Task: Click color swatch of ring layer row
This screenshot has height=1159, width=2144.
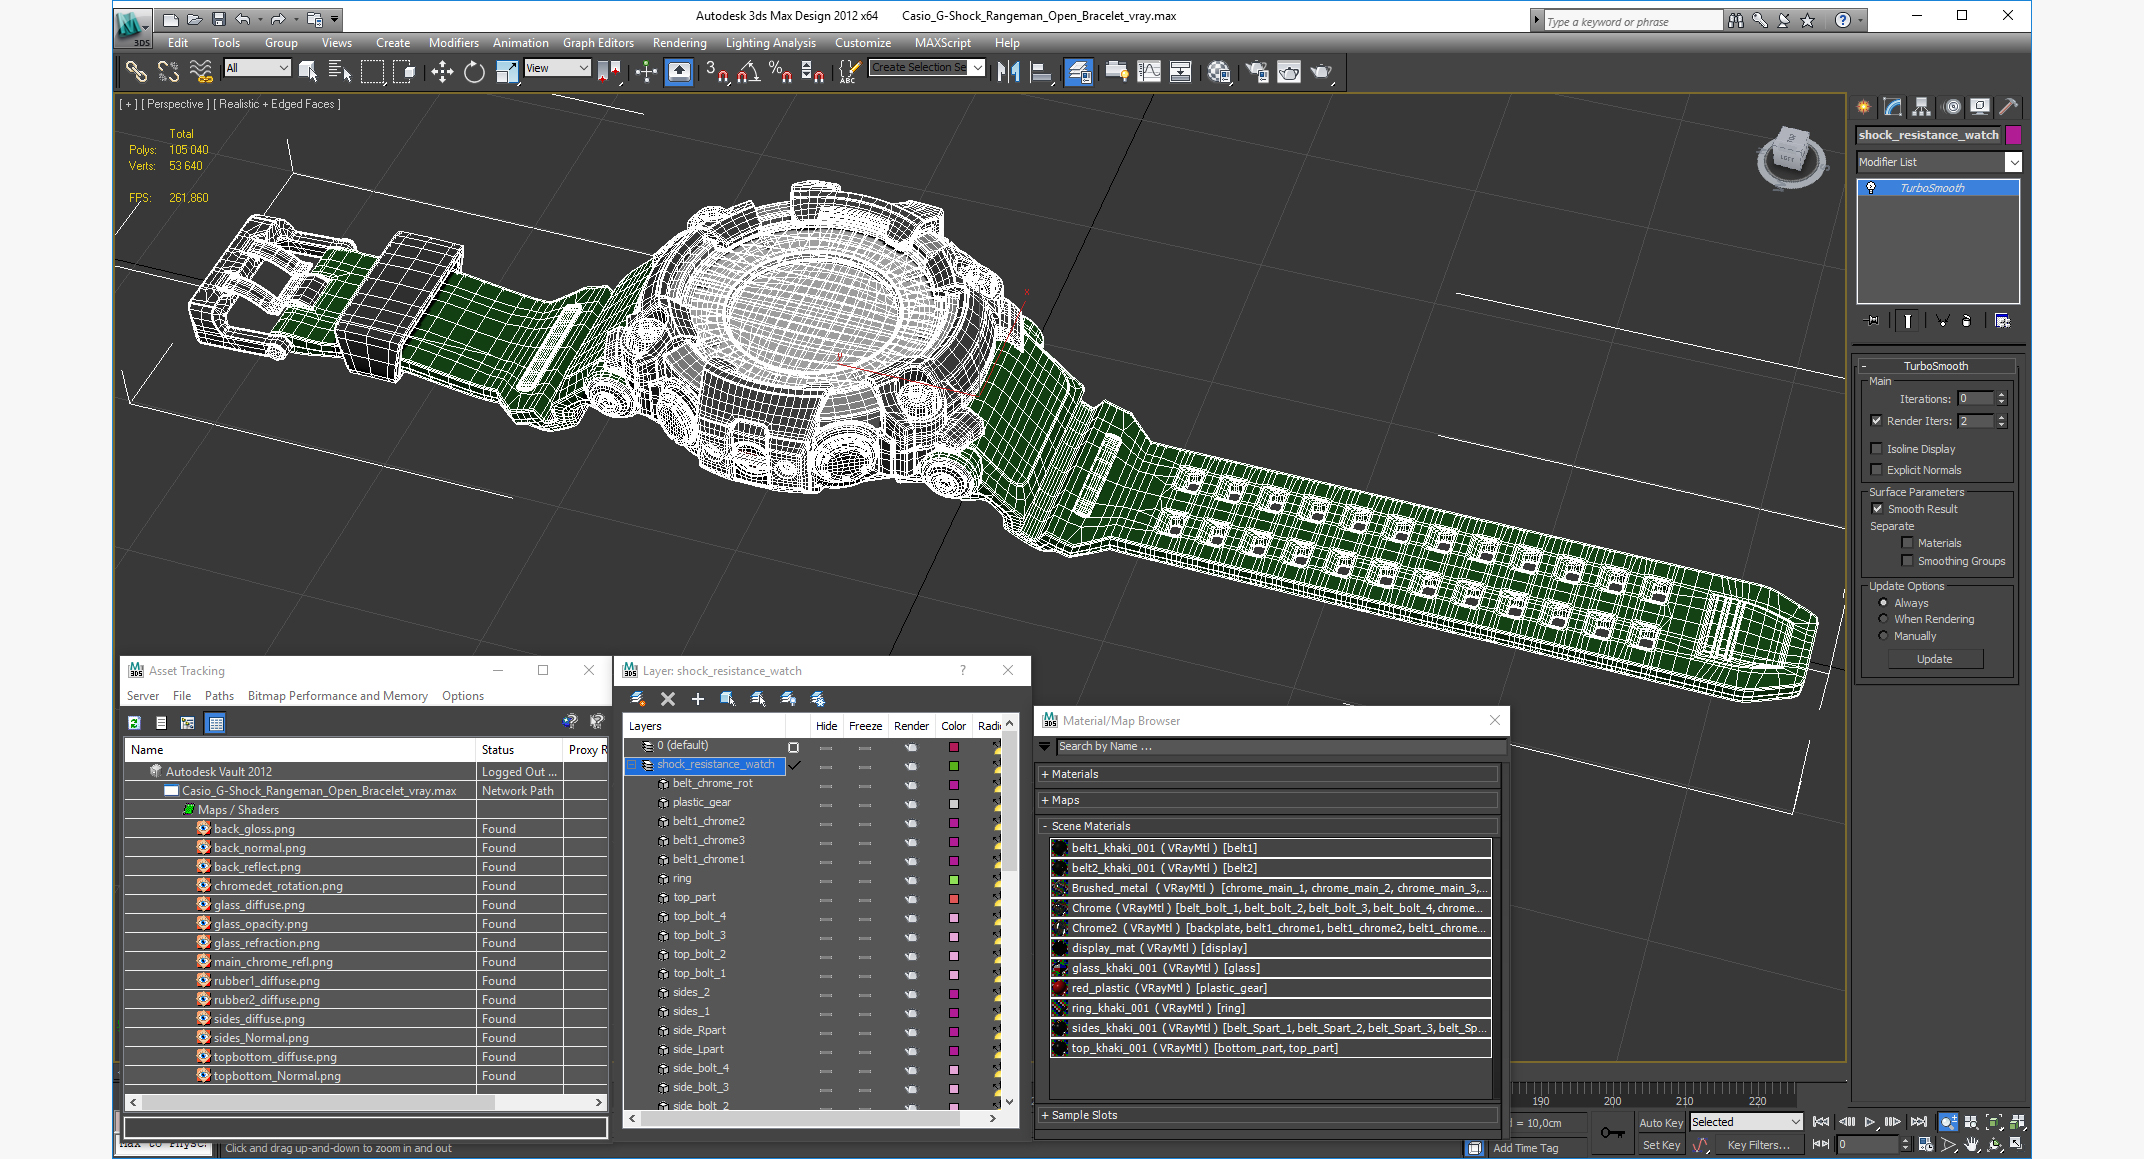Action: (954, 879)
